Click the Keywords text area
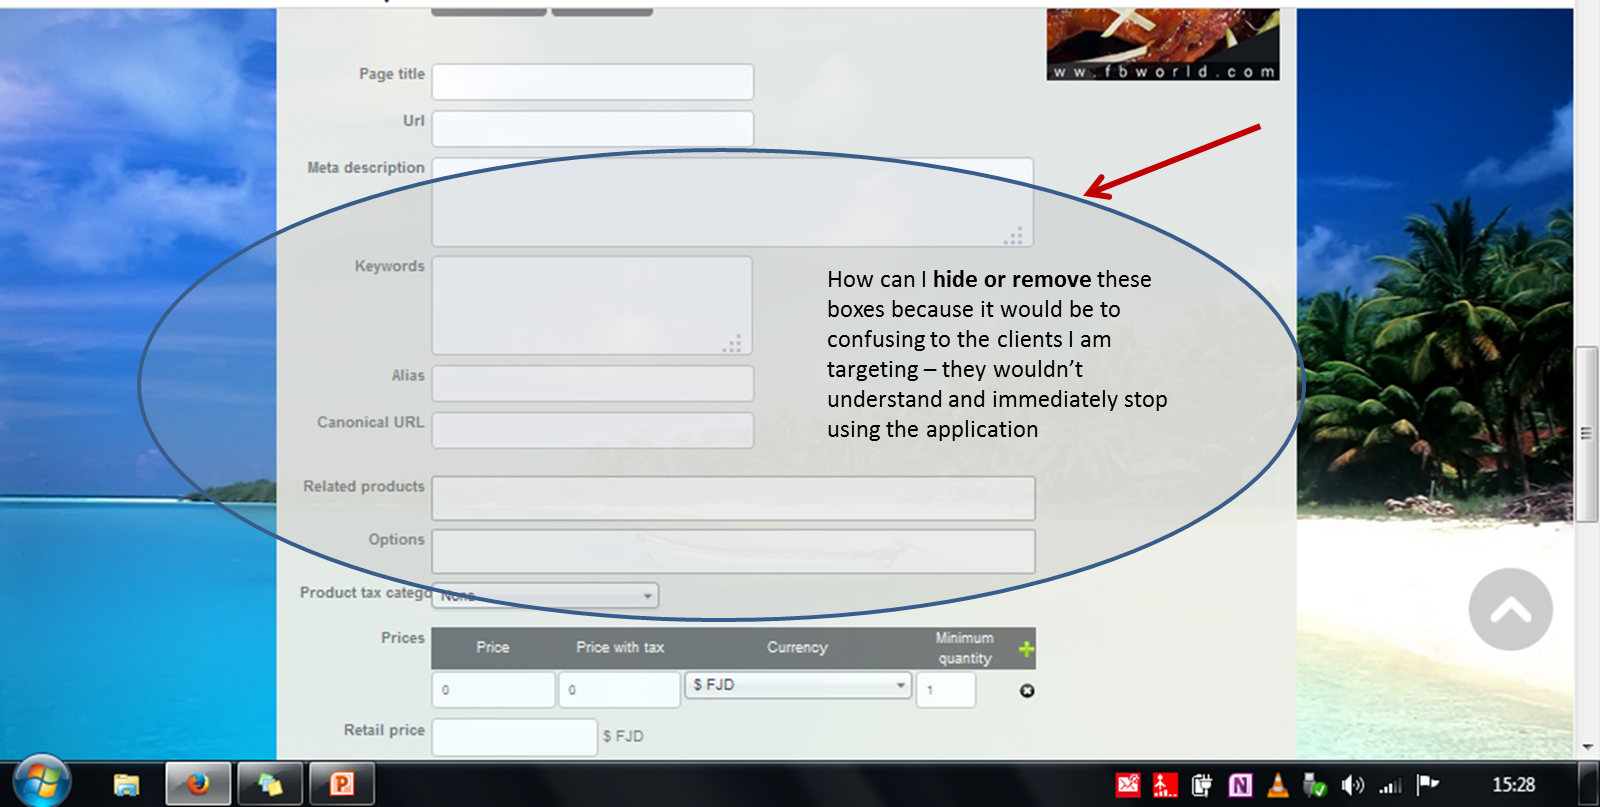Viewport: 1600px width, 807px height. 592,305
